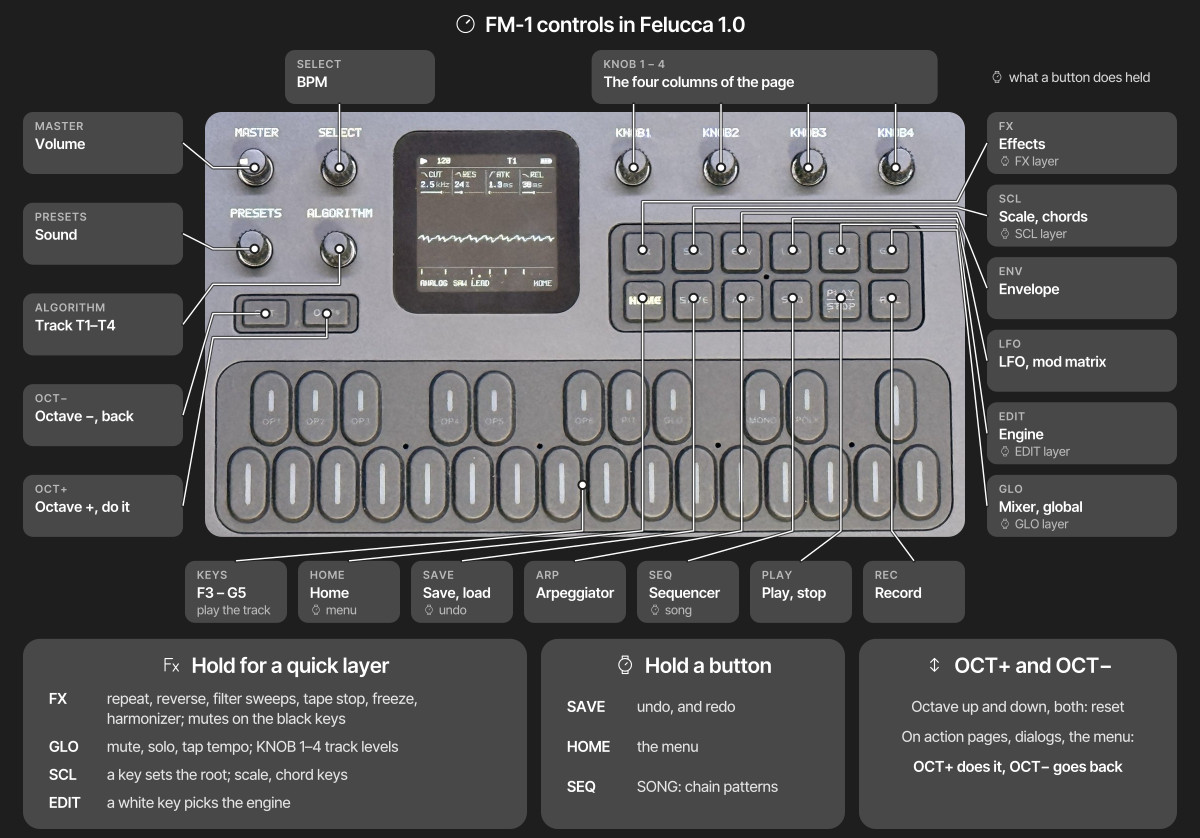
Task: Hit the PLAY/STOP button on the device
Action: coord(841,300)
